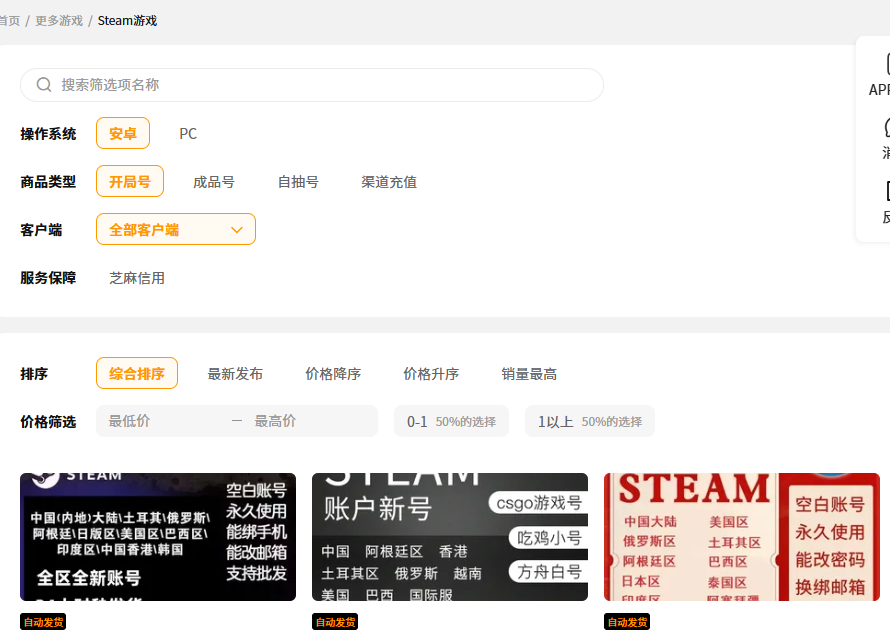The image size is (890, 634).
Task: Go to 更多游戏 breadcrumb link
Action: pos(59,20)
